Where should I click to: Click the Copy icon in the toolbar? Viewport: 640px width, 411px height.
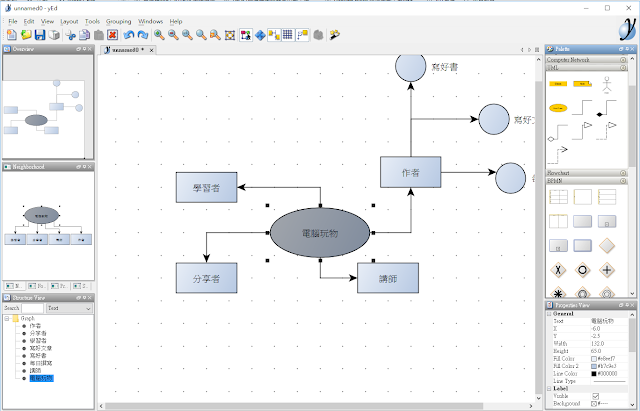(x=84, y=35)
